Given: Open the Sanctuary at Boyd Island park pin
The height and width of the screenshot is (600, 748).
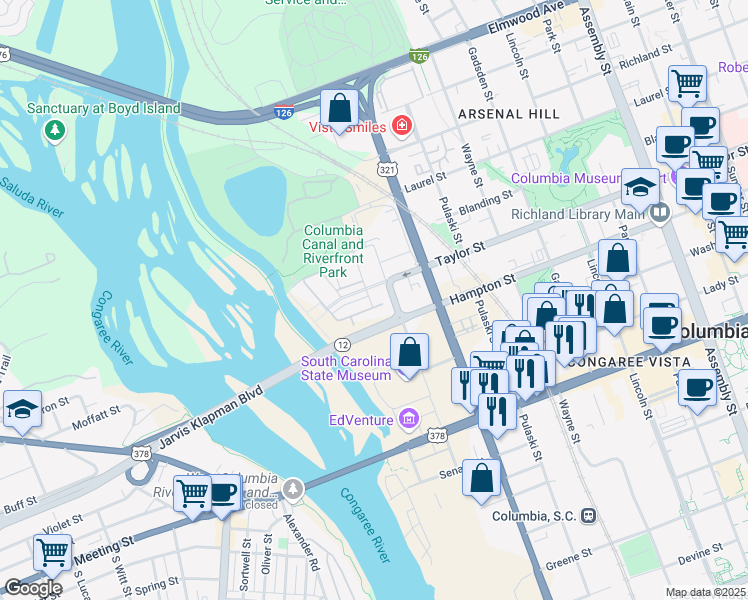Looking at the screenshot, I should click(55, 130).
